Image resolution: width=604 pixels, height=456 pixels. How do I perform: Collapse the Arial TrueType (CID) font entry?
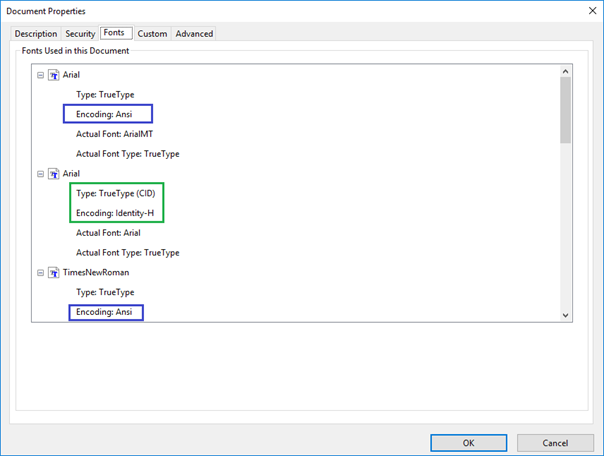tap(40, 173)
